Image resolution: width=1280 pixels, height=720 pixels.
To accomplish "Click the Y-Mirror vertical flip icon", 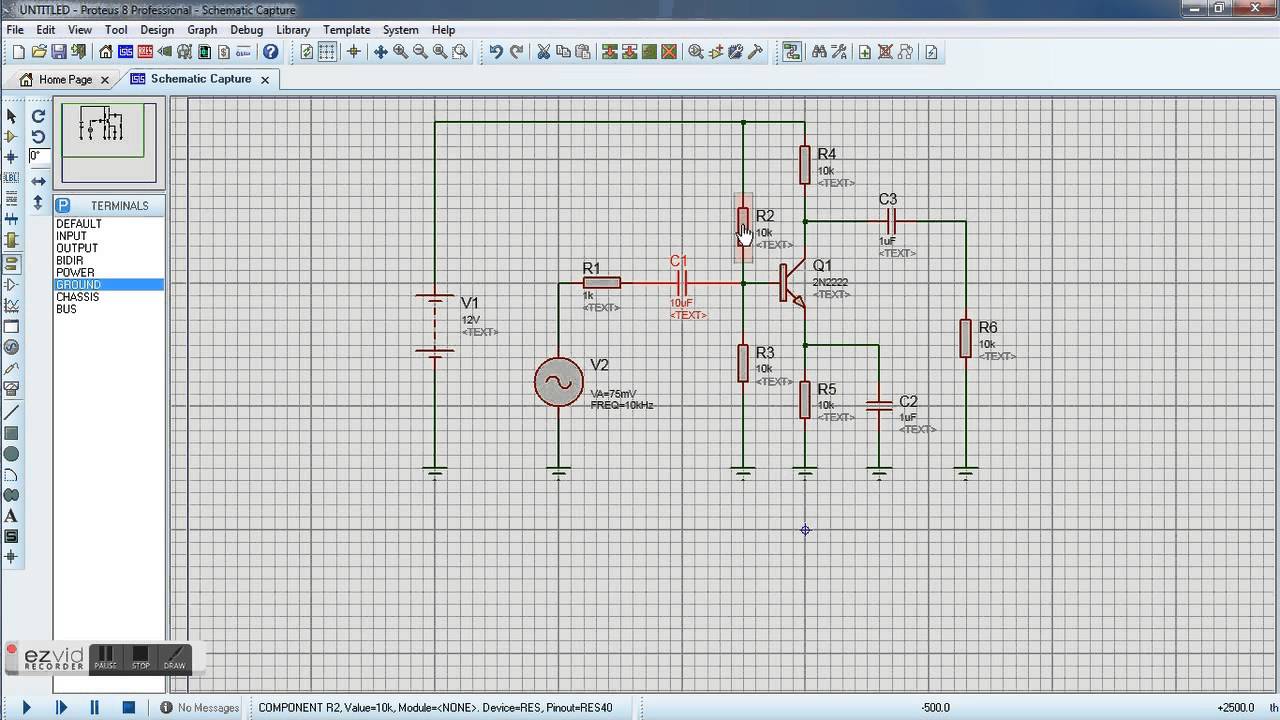I will (x=38, y=202).
